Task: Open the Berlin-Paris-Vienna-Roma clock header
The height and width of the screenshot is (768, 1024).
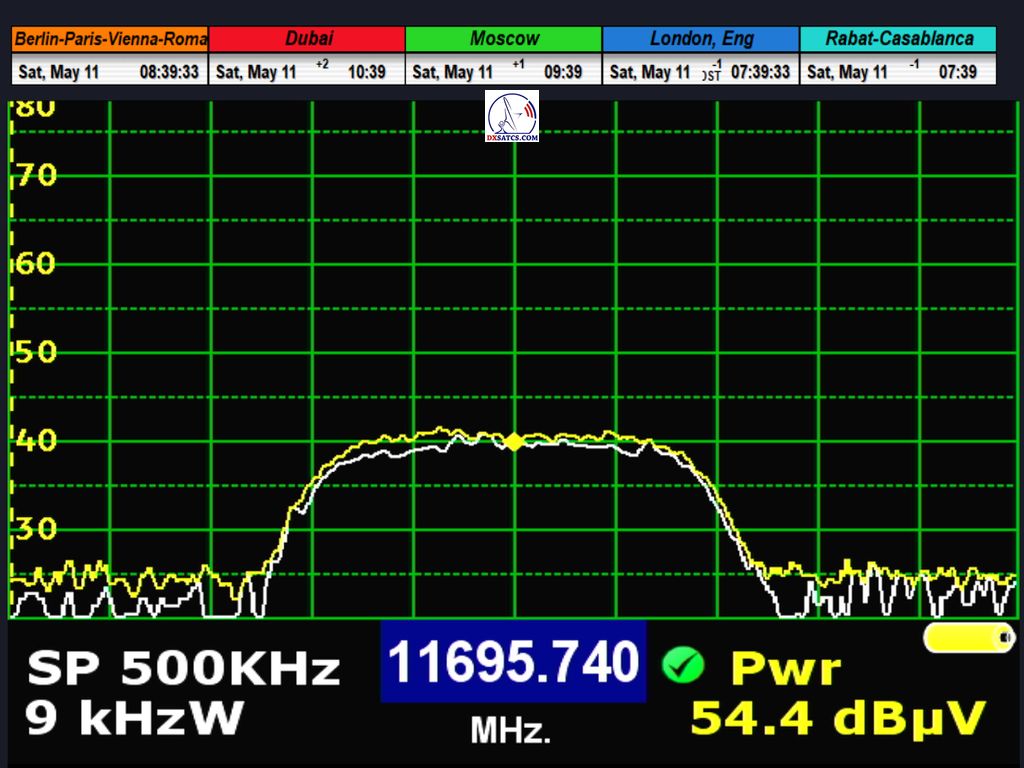Action: click(x=110, y=39)
